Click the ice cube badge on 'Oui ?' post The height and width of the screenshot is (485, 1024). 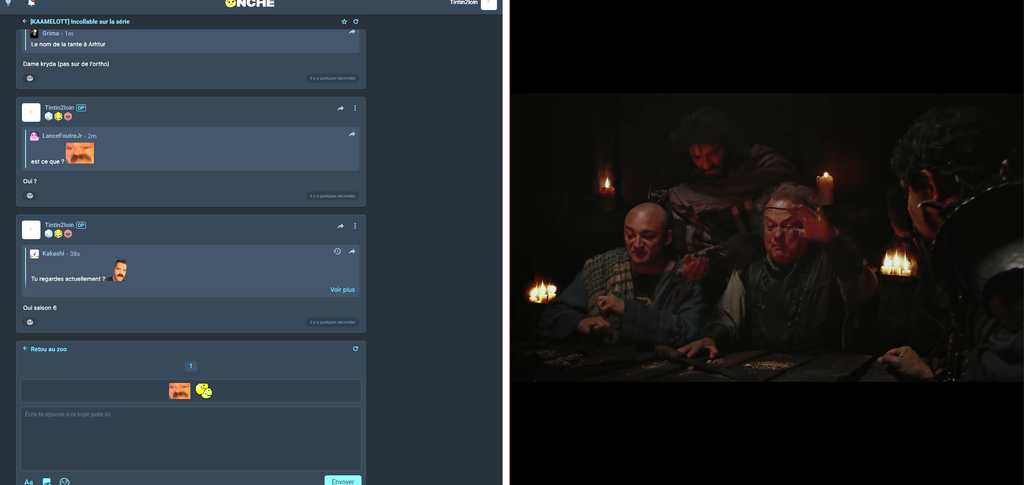click(48, 116)
